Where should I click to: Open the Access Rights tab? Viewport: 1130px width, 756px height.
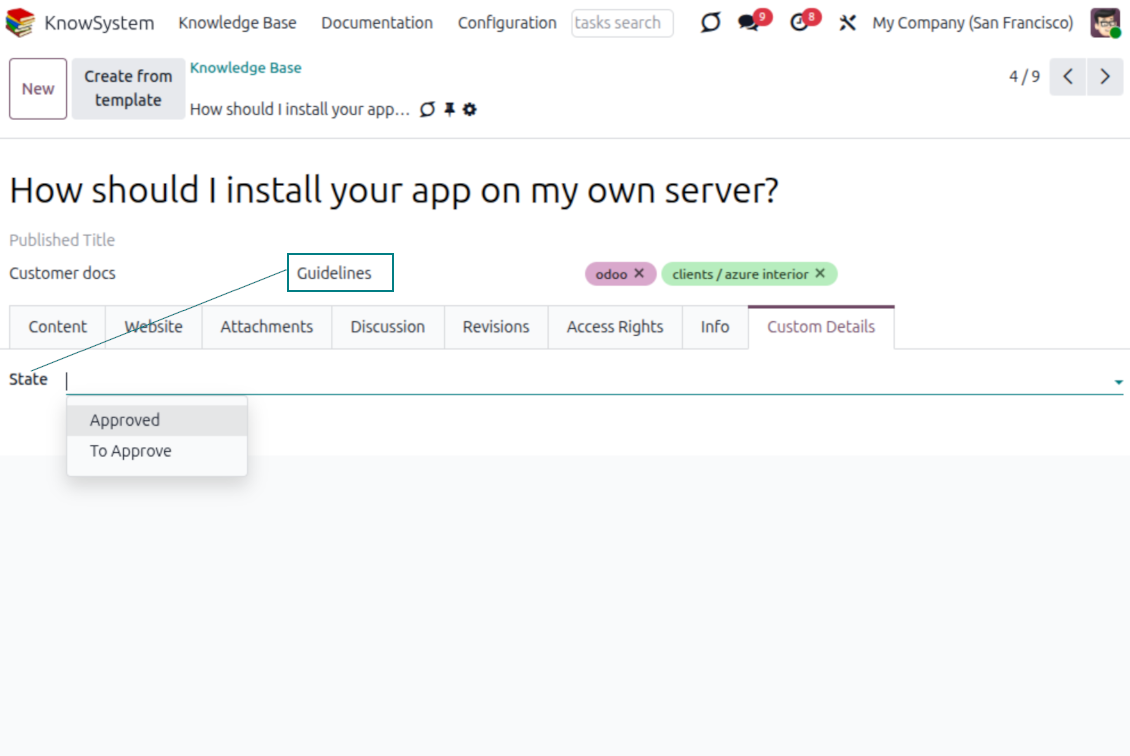615,327
